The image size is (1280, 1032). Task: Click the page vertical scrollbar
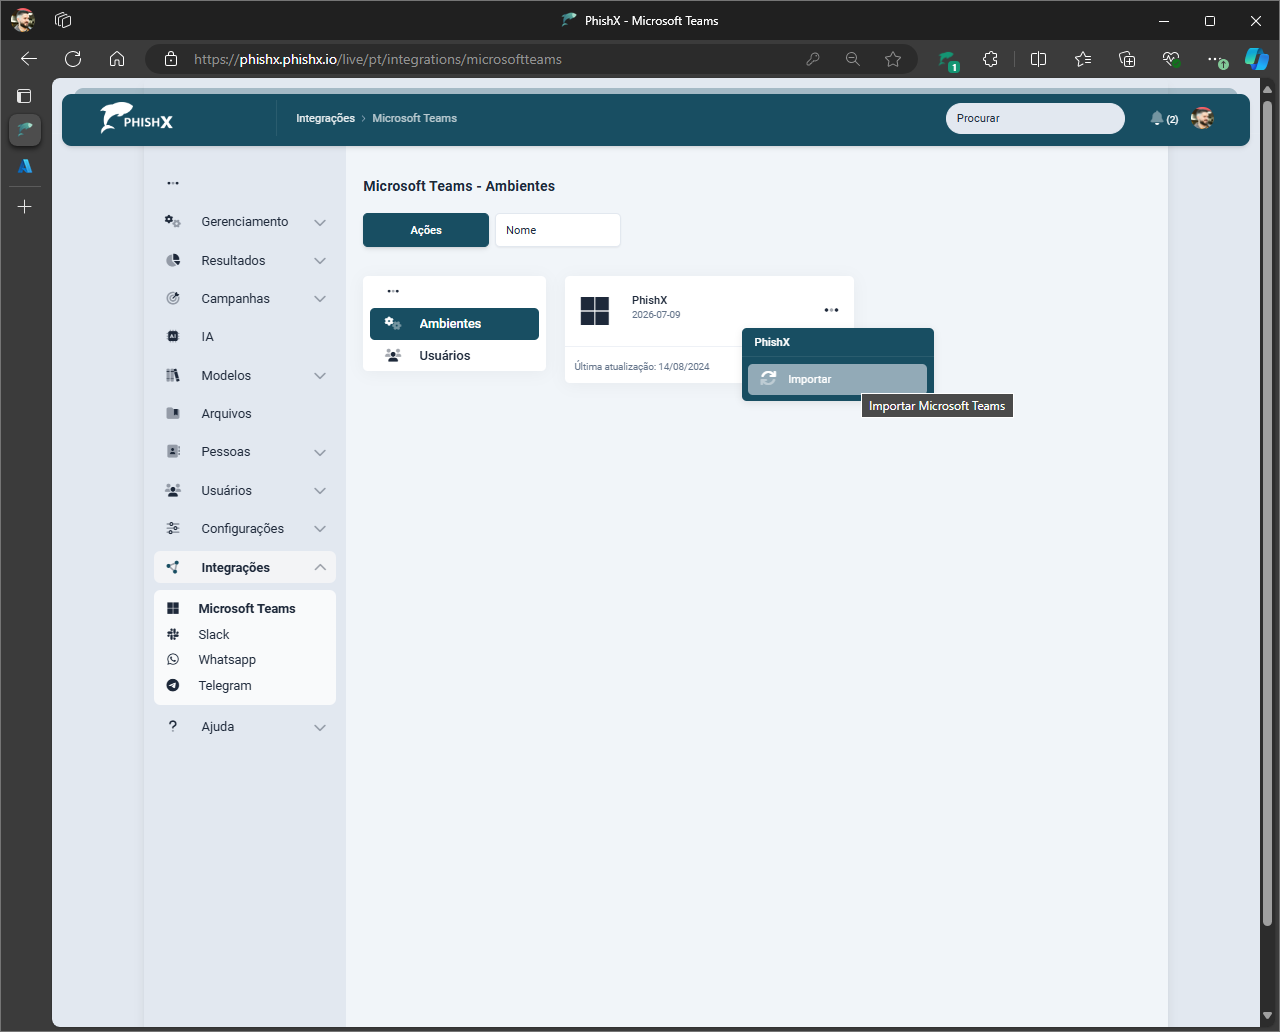[x=1267, y=513]
